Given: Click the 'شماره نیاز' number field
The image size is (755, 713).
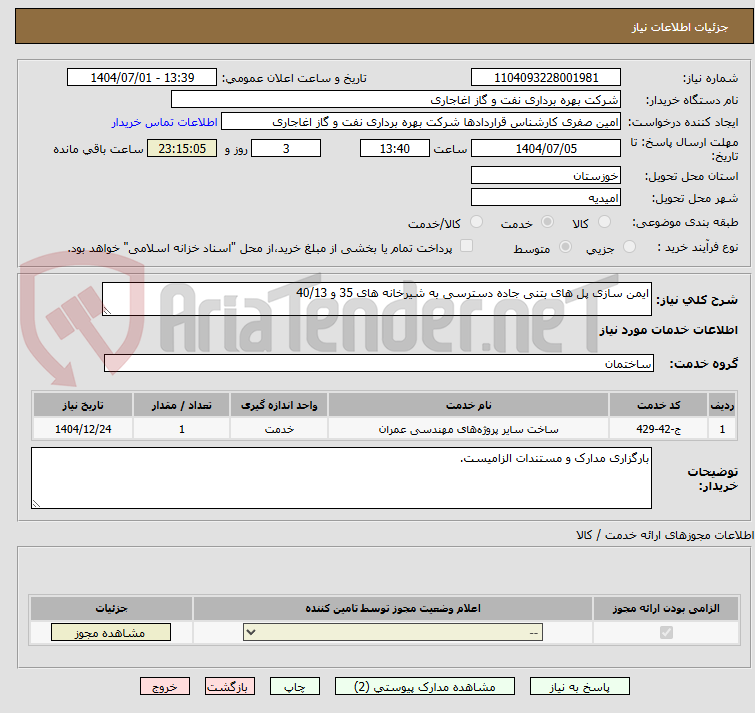Looking at the screenshot, I should (545, 77).
